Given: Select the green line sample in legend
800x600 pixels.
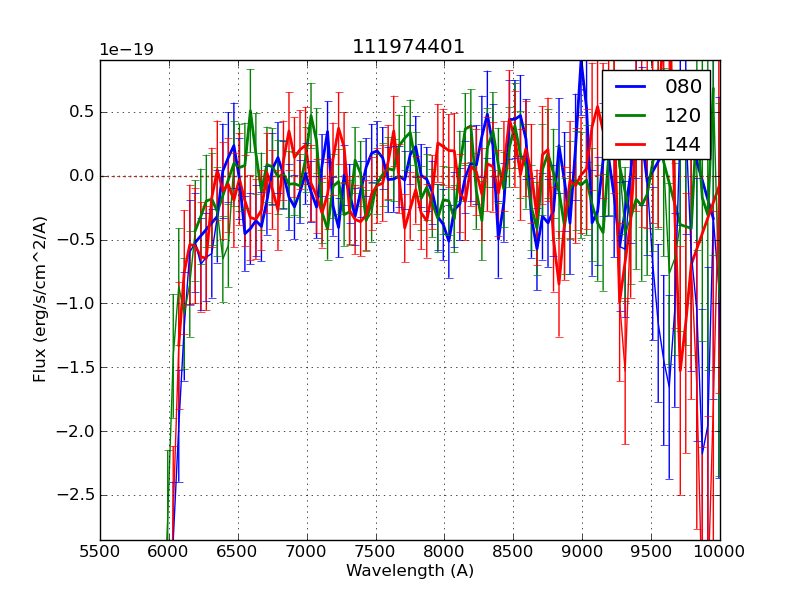Looking at the screenshot, I should pos(632,116).
